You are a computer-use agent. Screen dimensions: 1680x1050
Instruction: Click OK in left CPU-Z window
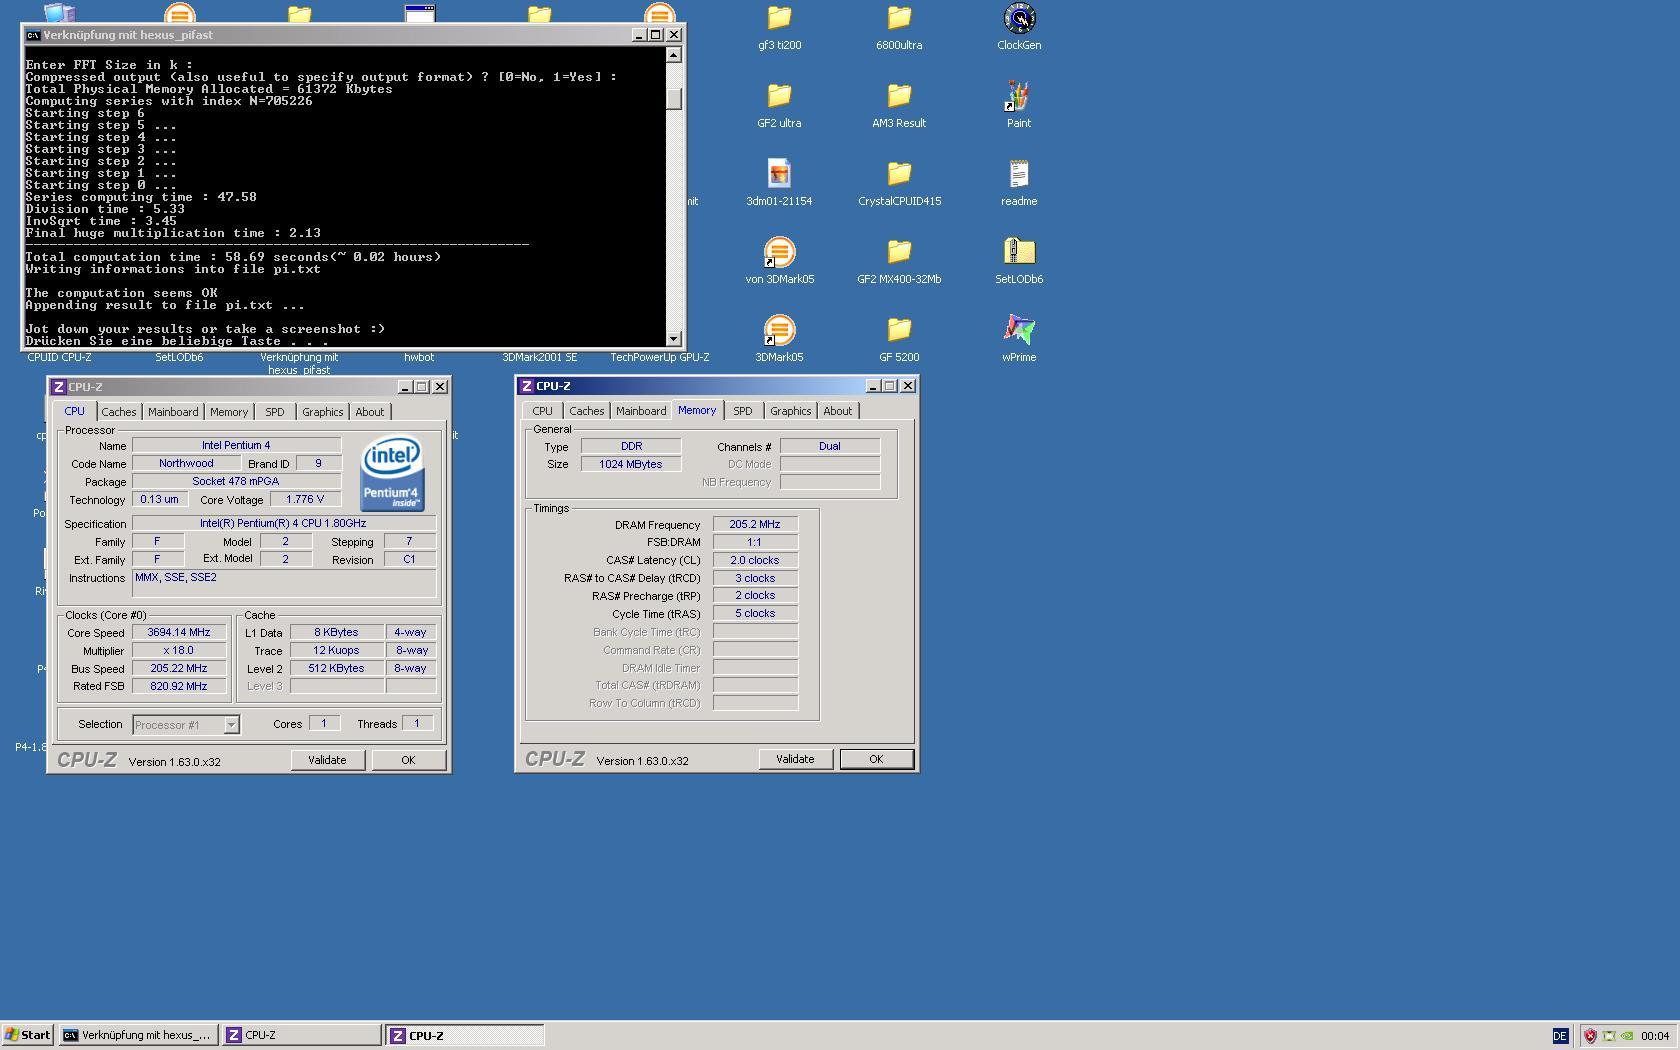[408, 760]
